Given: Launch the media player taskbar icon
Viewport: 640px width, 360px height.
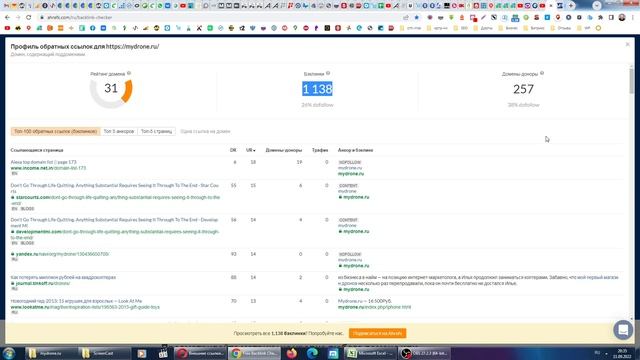Looking at the screenshot, I should [142, 353].
